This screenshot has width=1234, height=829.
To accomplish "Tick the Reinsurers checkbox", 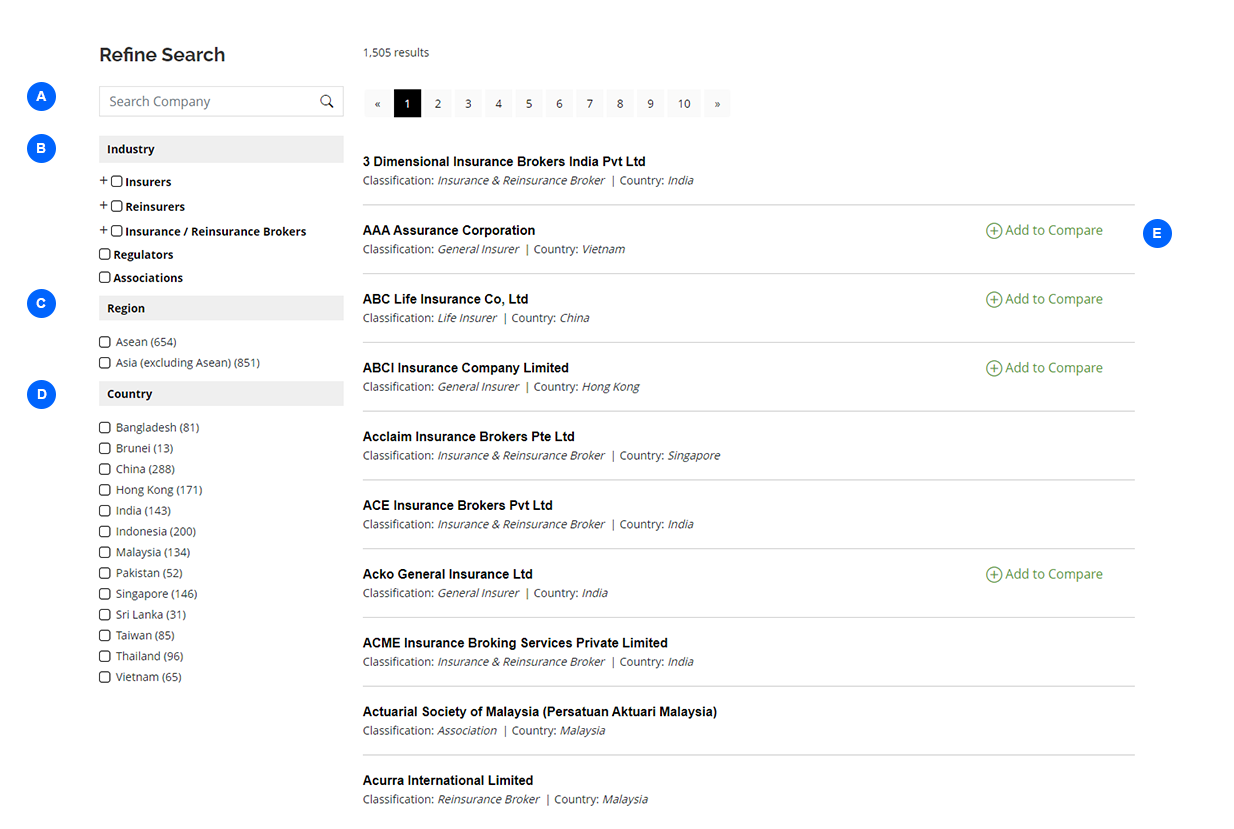I will coord(117,206).
